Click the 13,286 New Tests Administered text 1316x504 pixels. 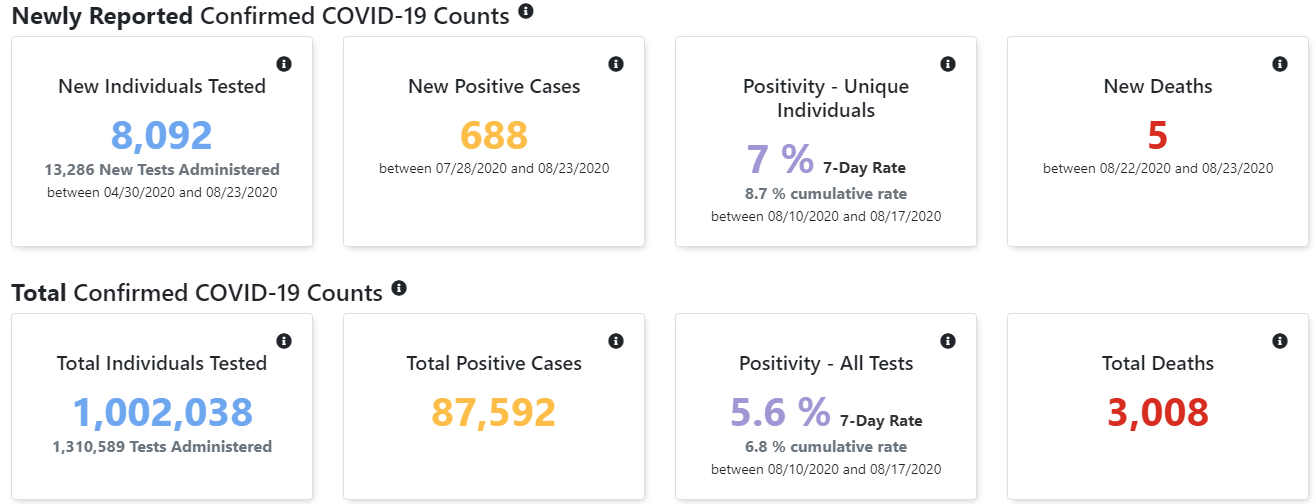(x=162, y=170)
